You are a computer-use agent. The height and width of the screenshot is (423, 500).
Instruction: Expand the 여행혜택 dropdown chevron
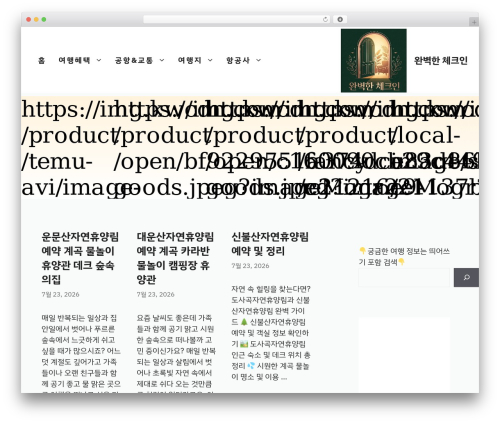pyautogui.click(x=99, y=60)
